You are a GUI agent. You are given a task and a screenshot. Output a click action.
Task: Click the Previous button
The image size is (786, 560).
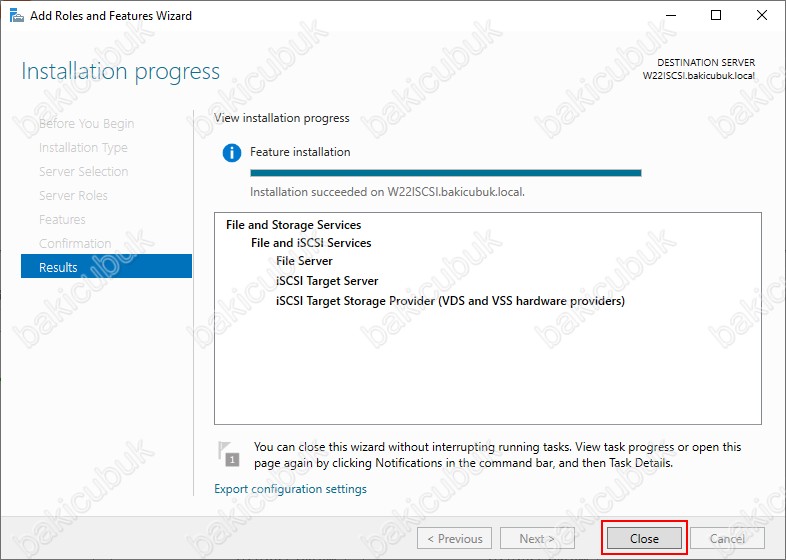(454, 538)
